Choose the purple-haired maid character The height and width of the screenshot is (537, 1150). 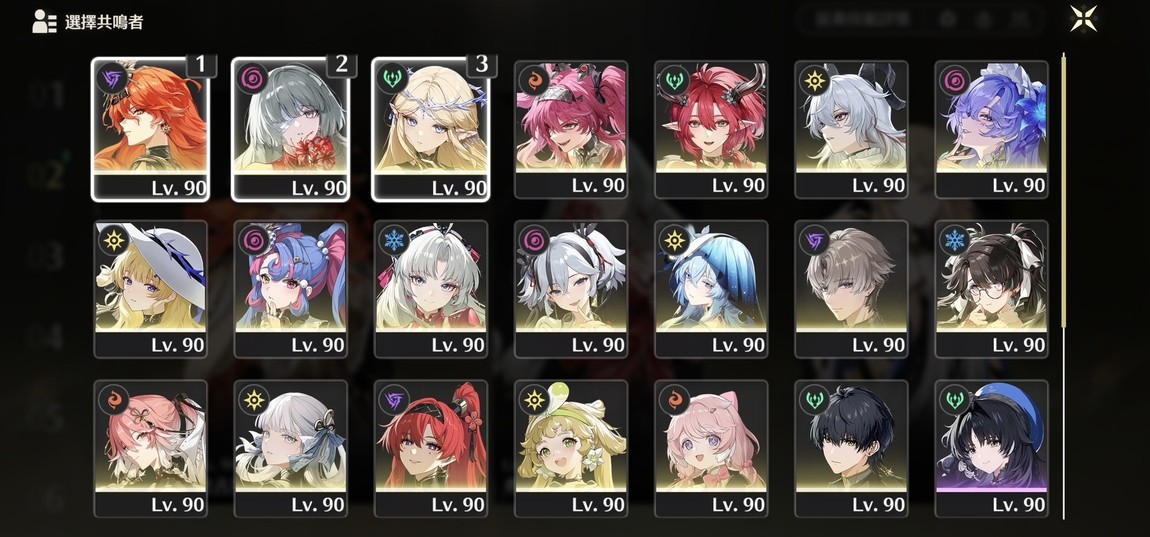click(992, 130)
